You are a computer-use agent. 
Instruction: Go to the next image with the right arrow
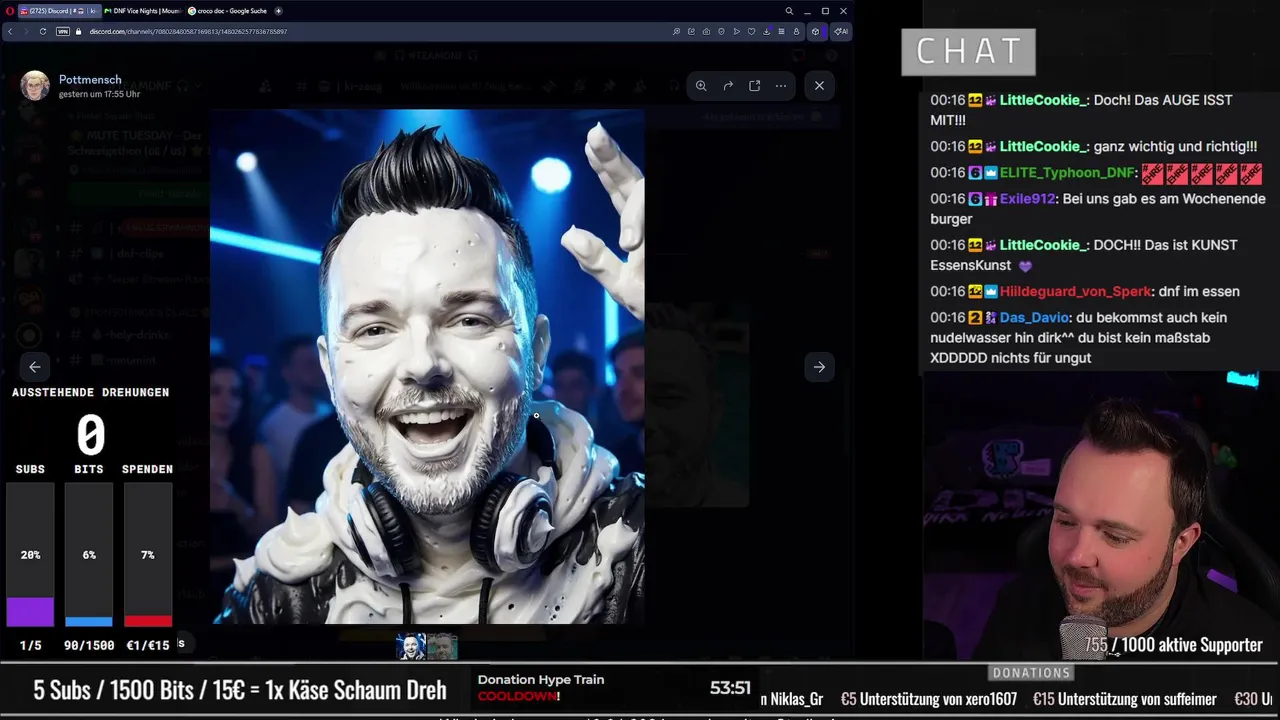819,367
